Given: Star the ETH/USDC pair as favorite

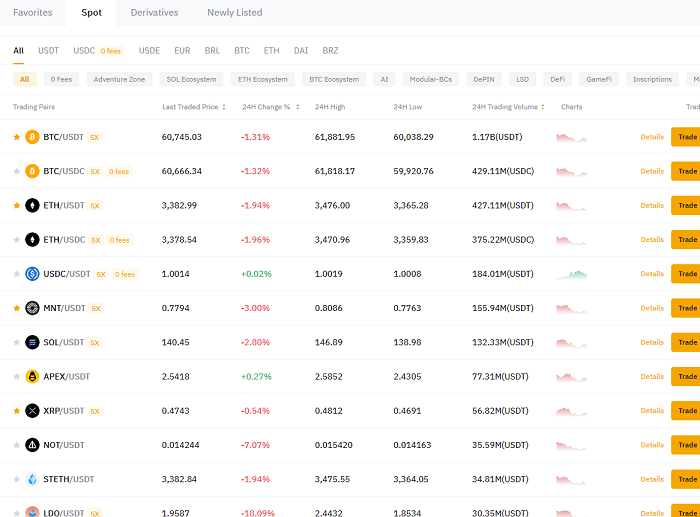Looking at the screenshot, I should point(17,240).
